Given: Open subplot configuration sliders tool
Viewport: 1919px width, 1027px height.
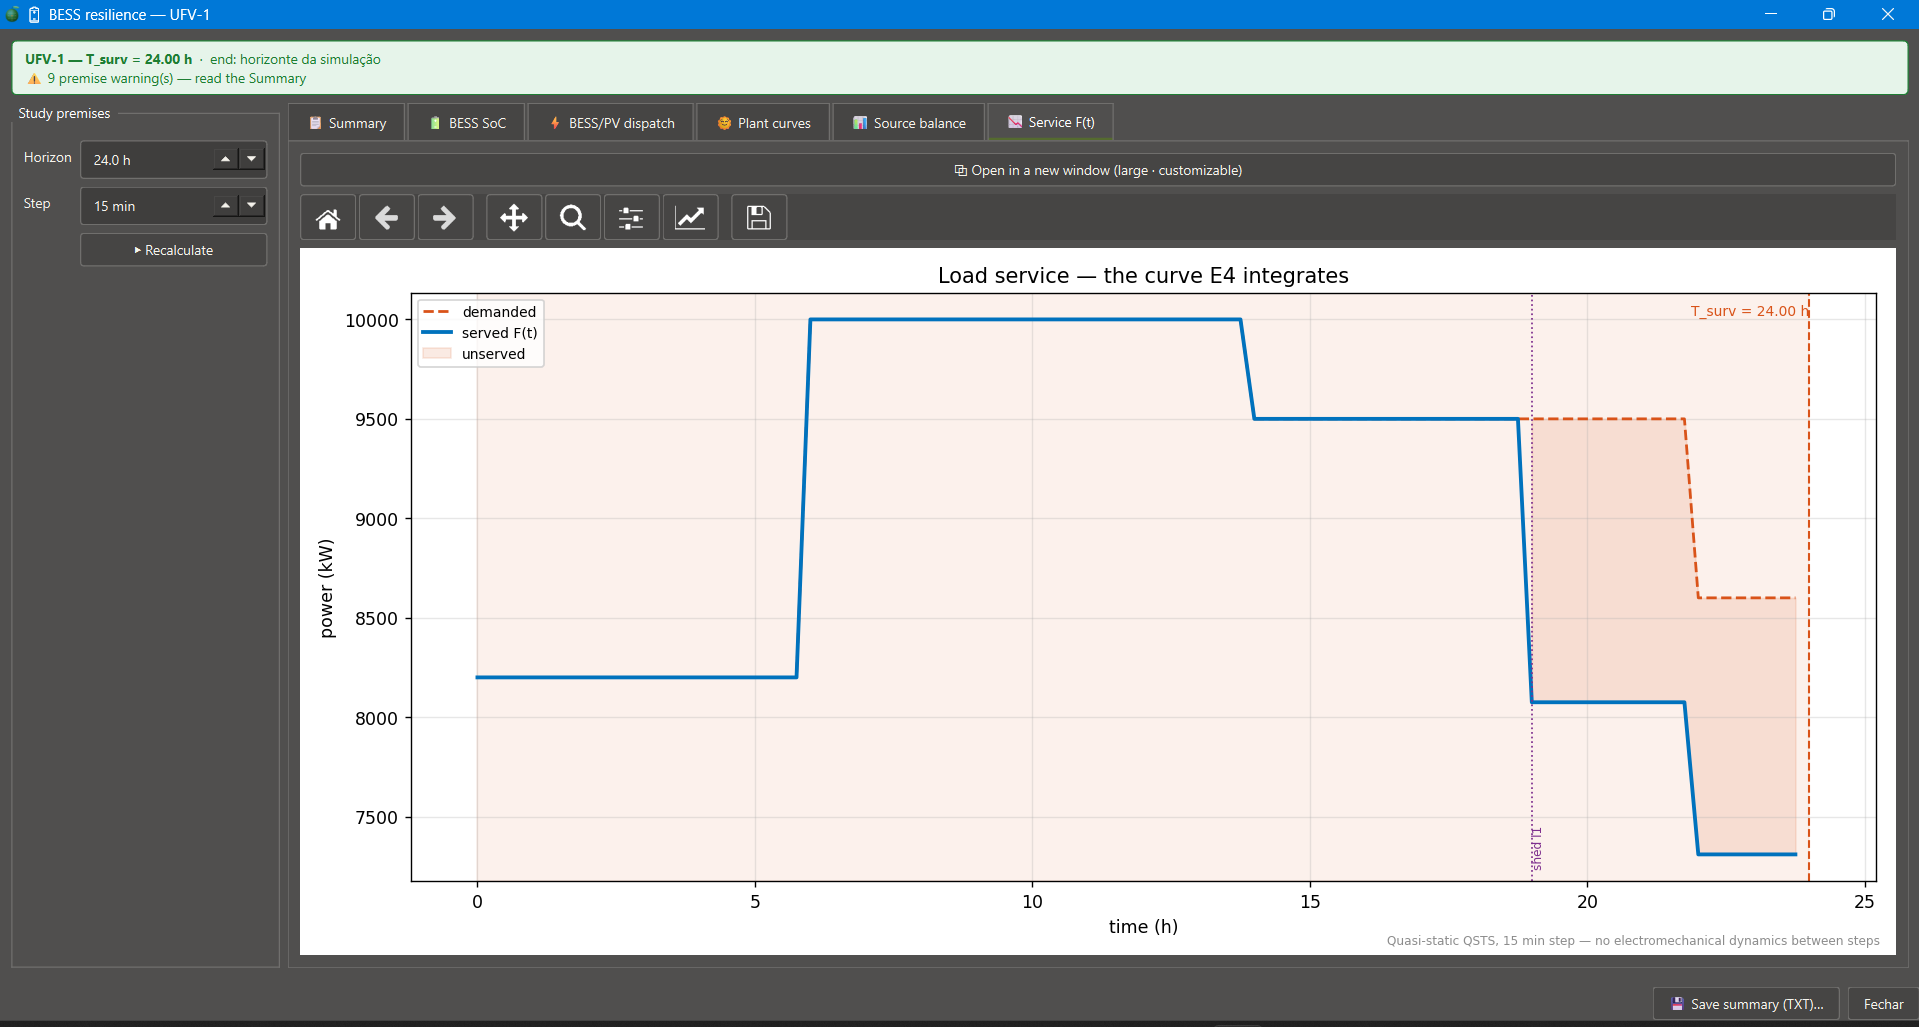Looking at the screenshot, I should click(631, 218).
